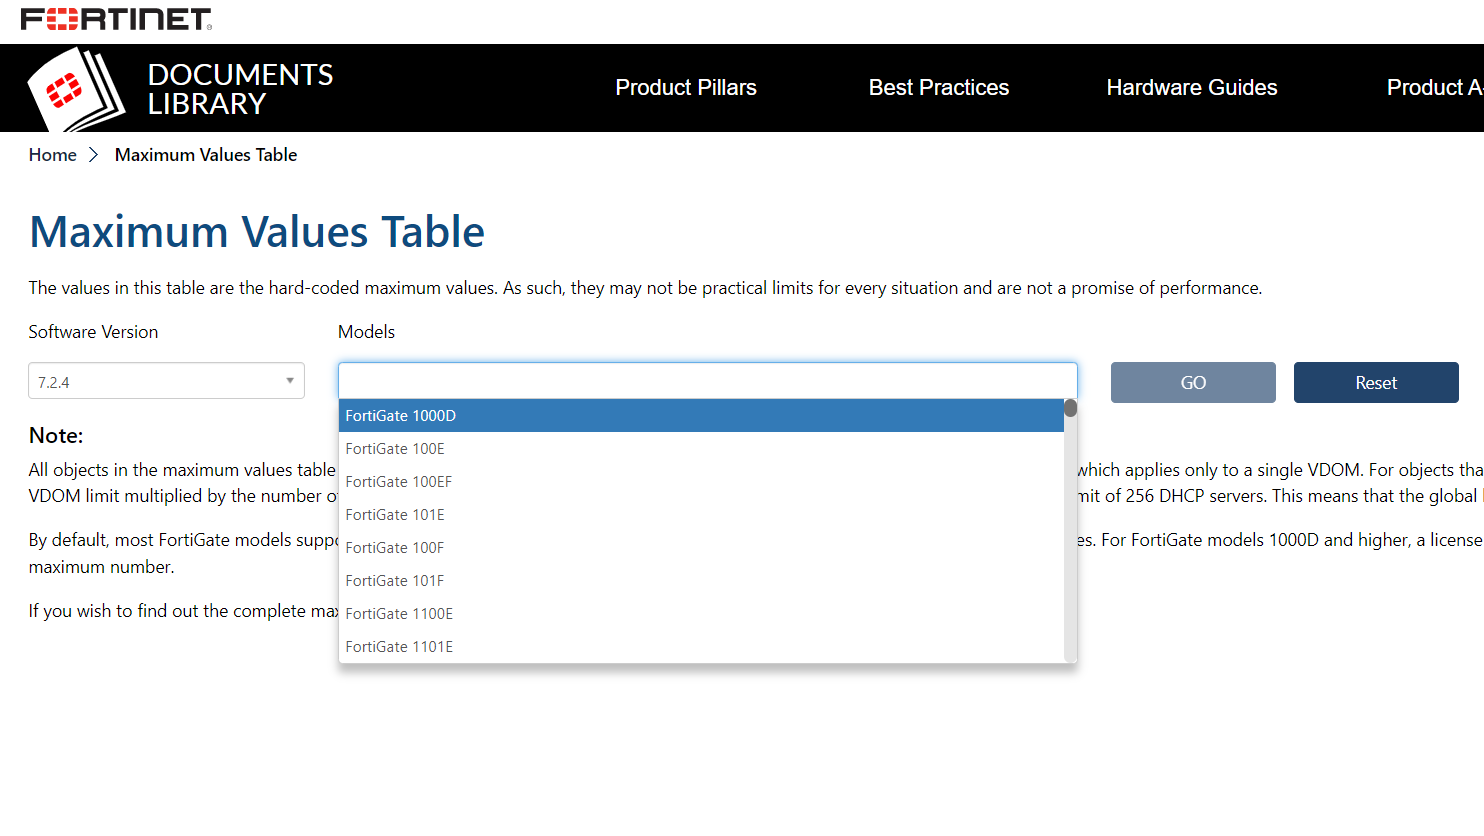This screenshot has height=836, width=1484.
Task: Select FortiGate 1100E from the list
Action: (701, 614)
